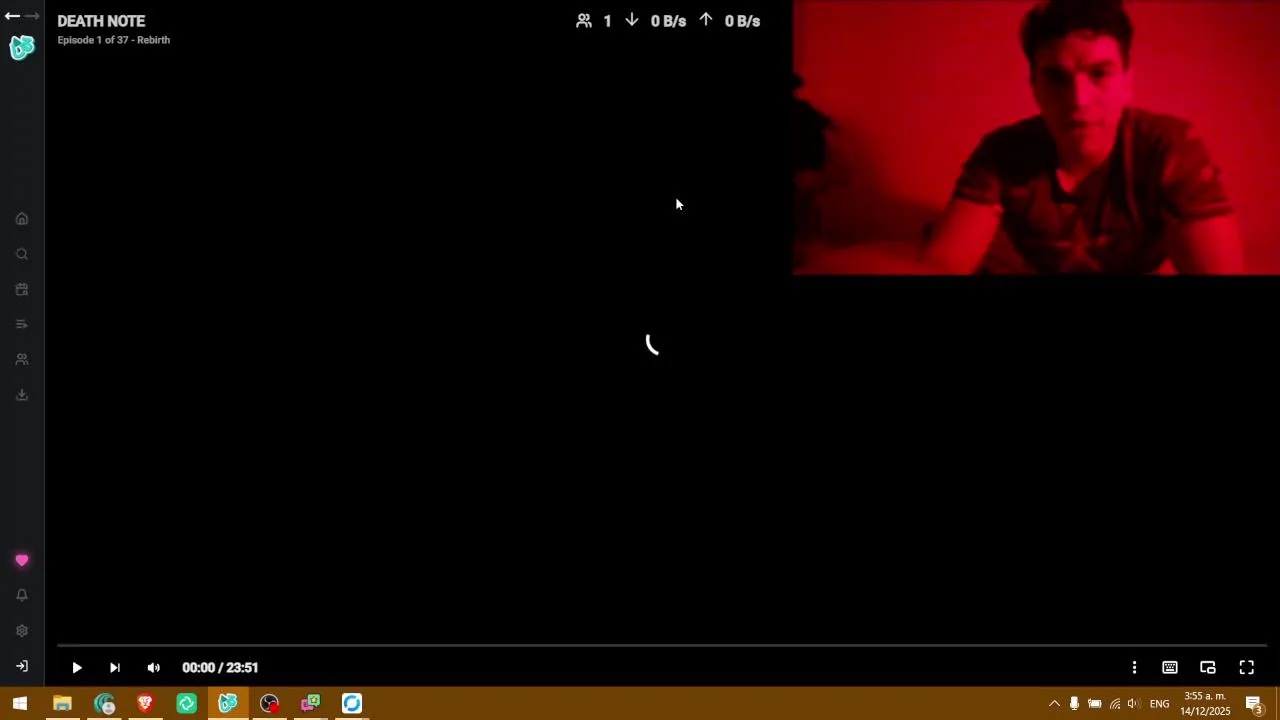Open the Windows Start menu

tap(20, 704)
